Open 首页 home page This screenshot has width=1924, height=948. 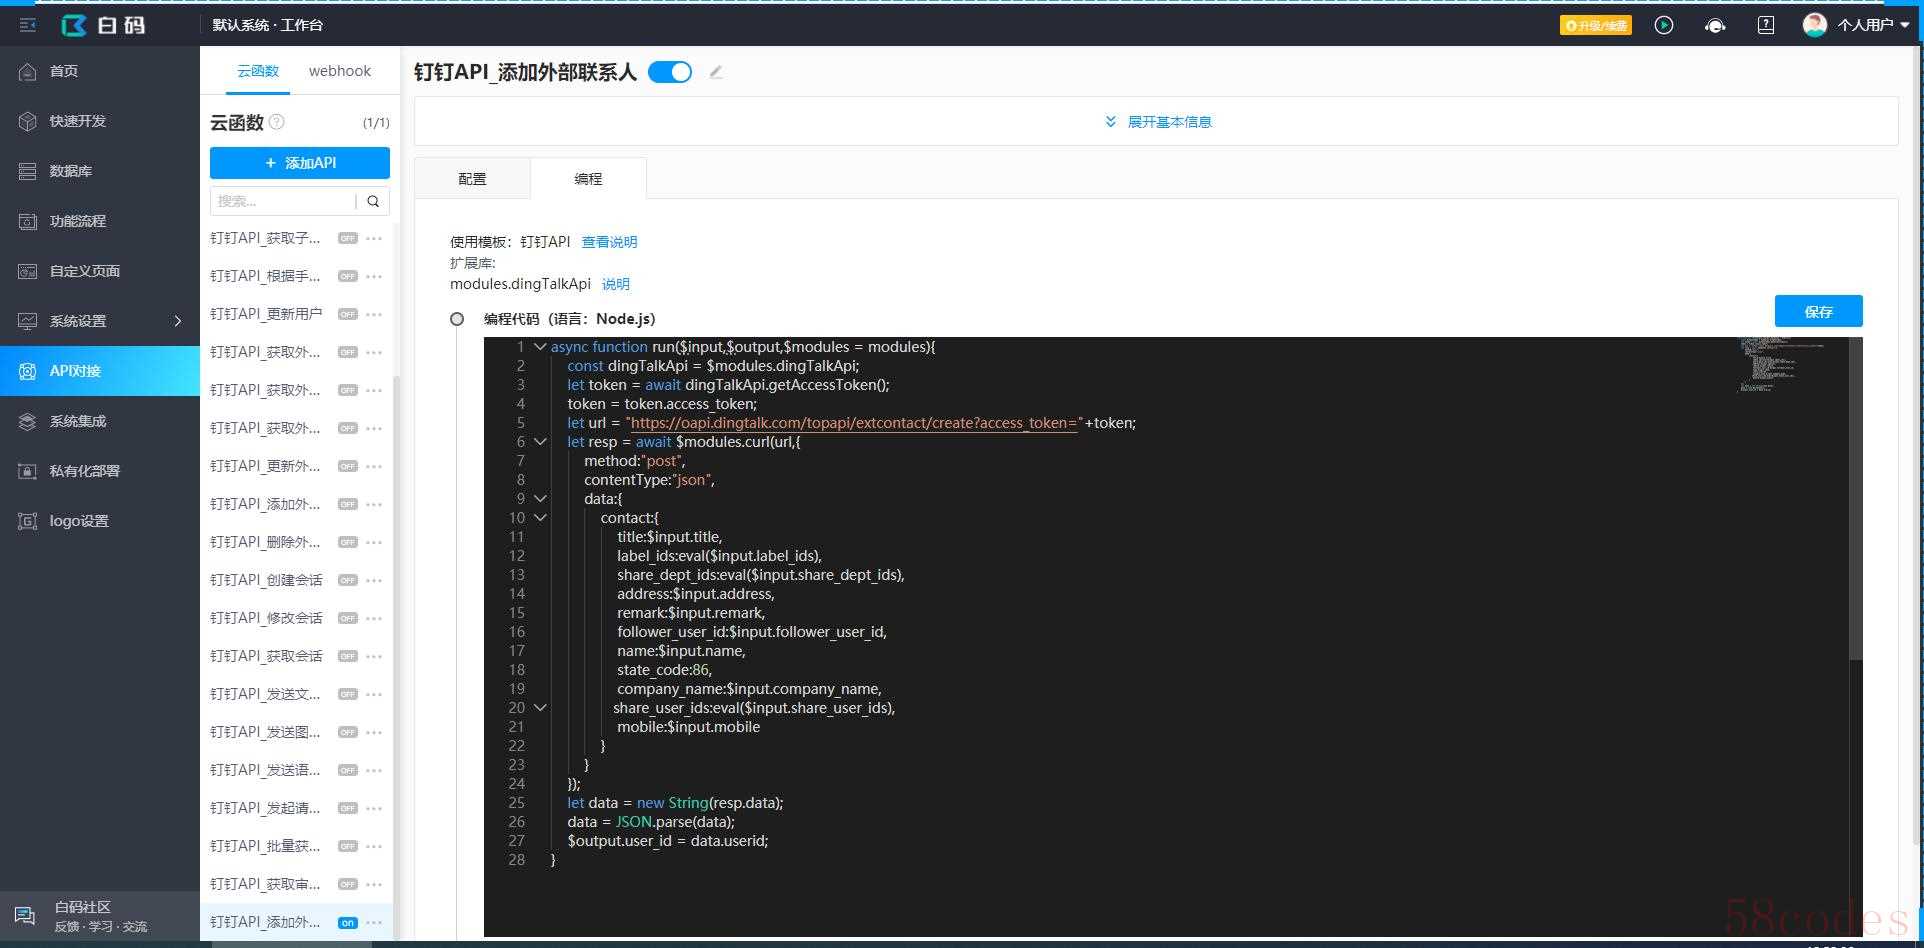pyautogui.click(x=100, y=71)
